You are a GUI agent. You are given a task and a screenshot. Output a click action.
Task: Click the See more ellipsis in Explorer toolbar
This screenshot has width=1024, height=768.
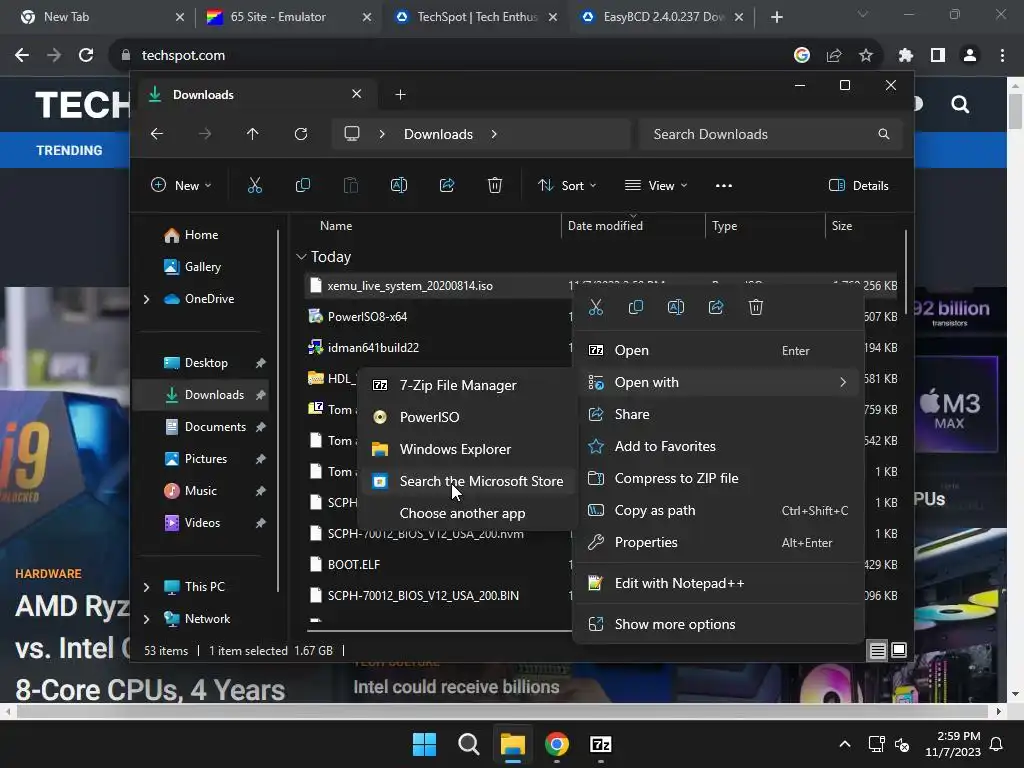click(724, 185)
